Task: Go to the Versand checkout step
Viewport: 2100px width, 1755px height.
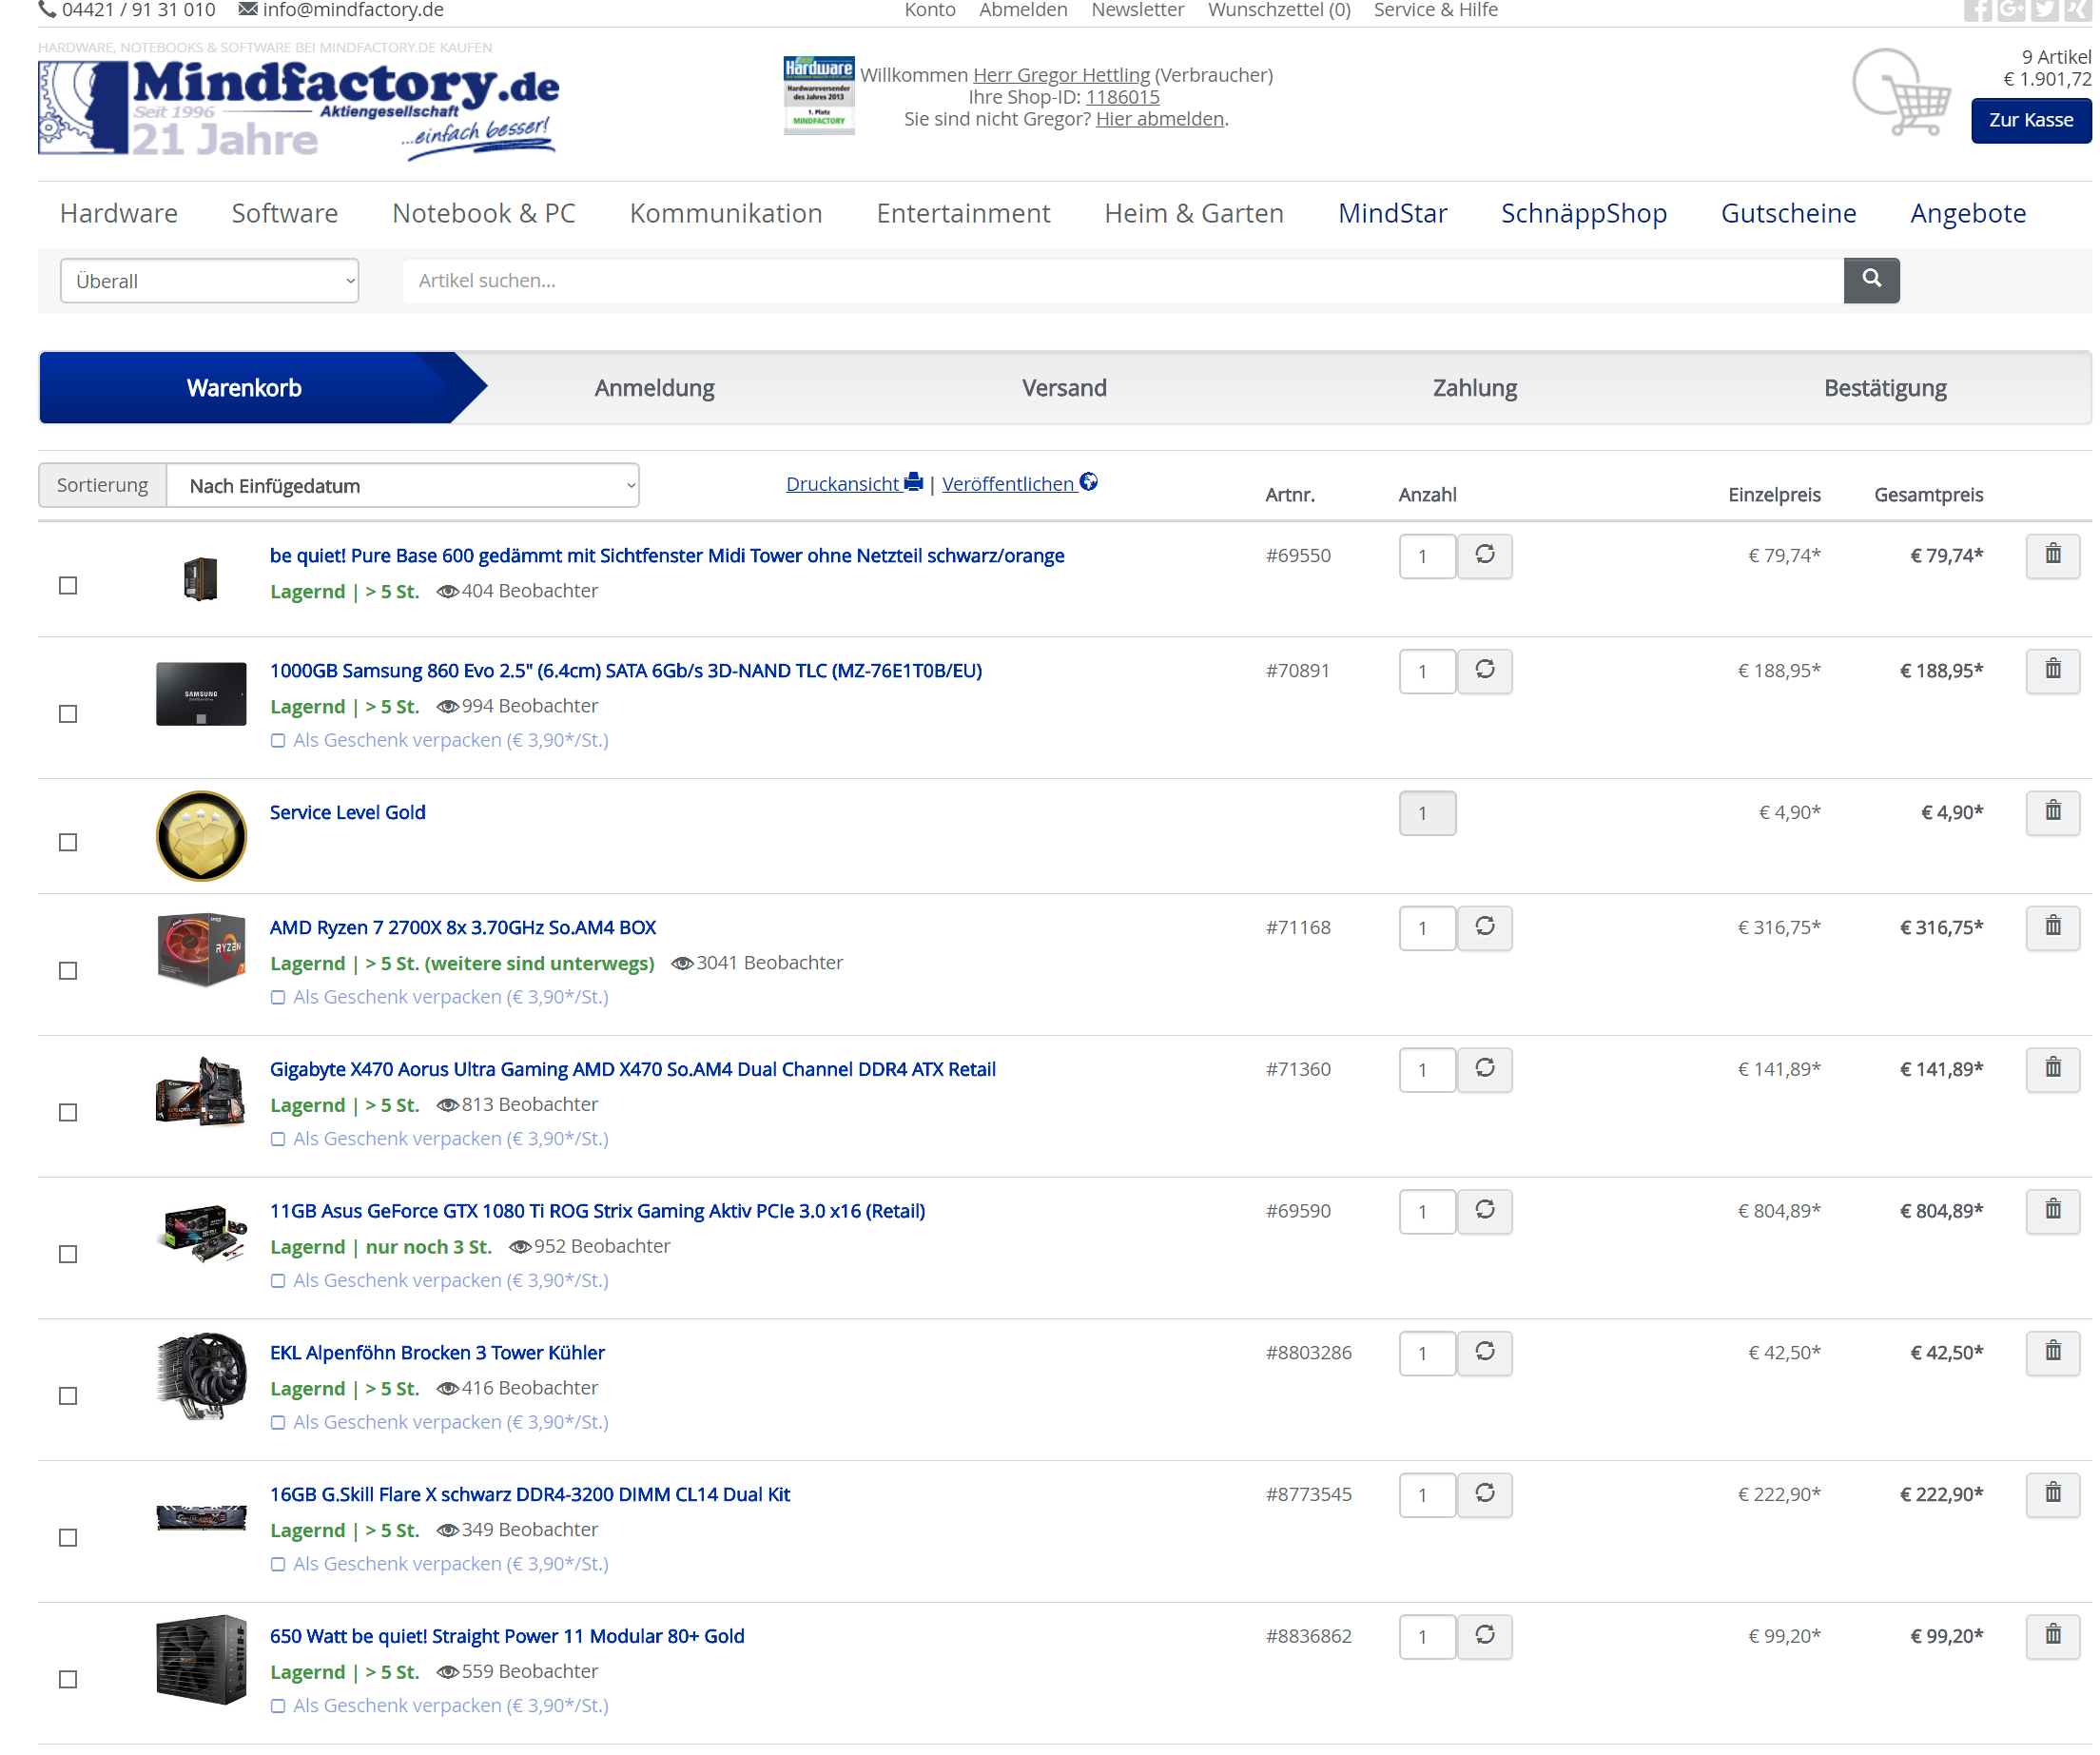Action: coord(1064,388)
